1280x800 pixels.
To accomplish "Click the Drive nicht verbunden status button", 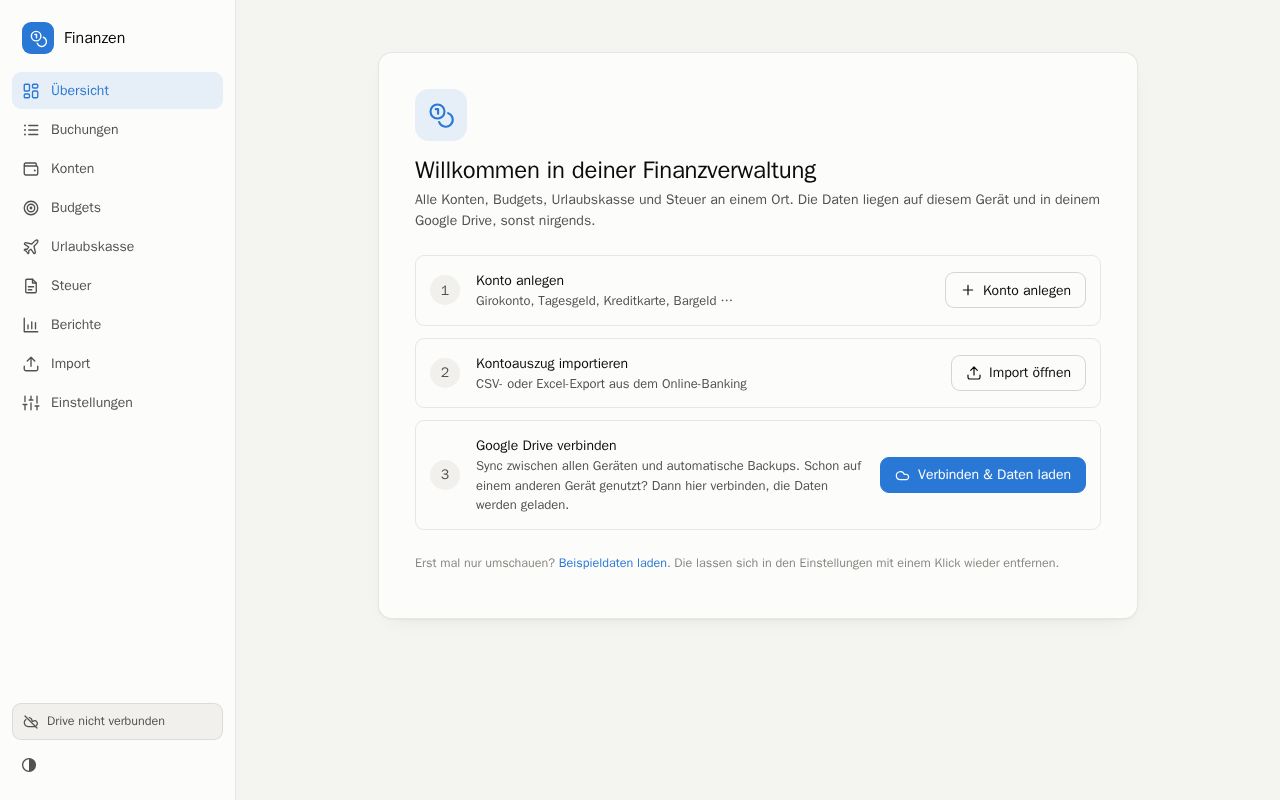I will (117, 722).
